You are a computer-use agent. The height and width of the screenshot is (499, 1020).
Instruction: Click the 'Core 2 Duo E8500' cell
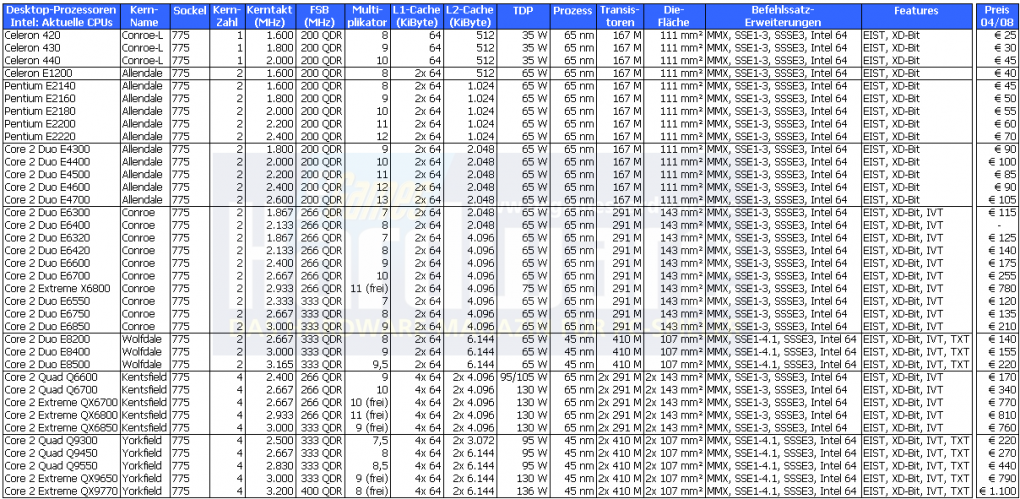tap(62, 364)
